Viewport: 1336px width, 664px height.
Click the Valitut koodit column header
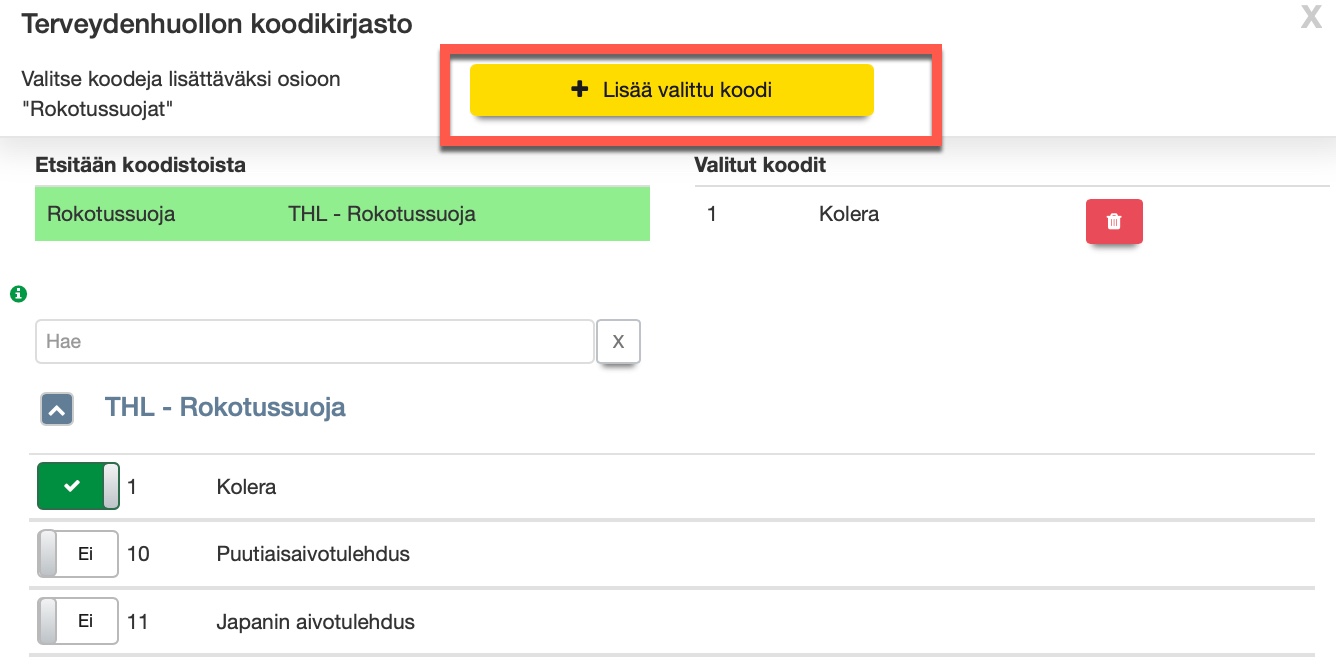760,166
